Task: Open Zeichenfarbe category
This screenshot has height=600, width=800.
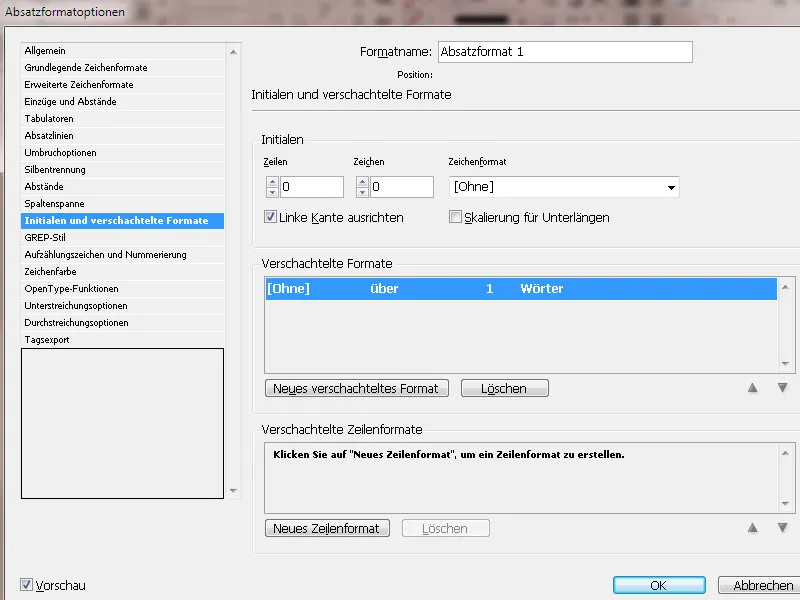Action: [122, 271]
